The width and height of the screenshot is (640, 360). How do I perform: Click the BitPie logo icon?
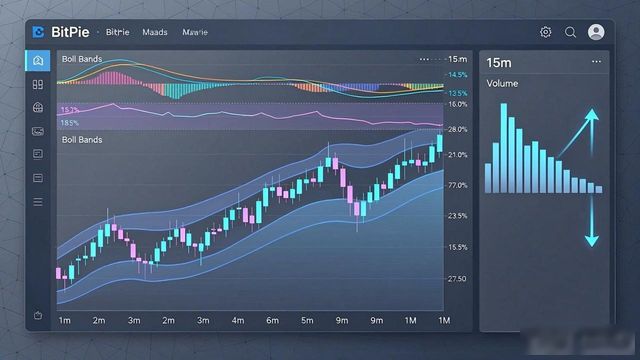[x=38, y=32]
